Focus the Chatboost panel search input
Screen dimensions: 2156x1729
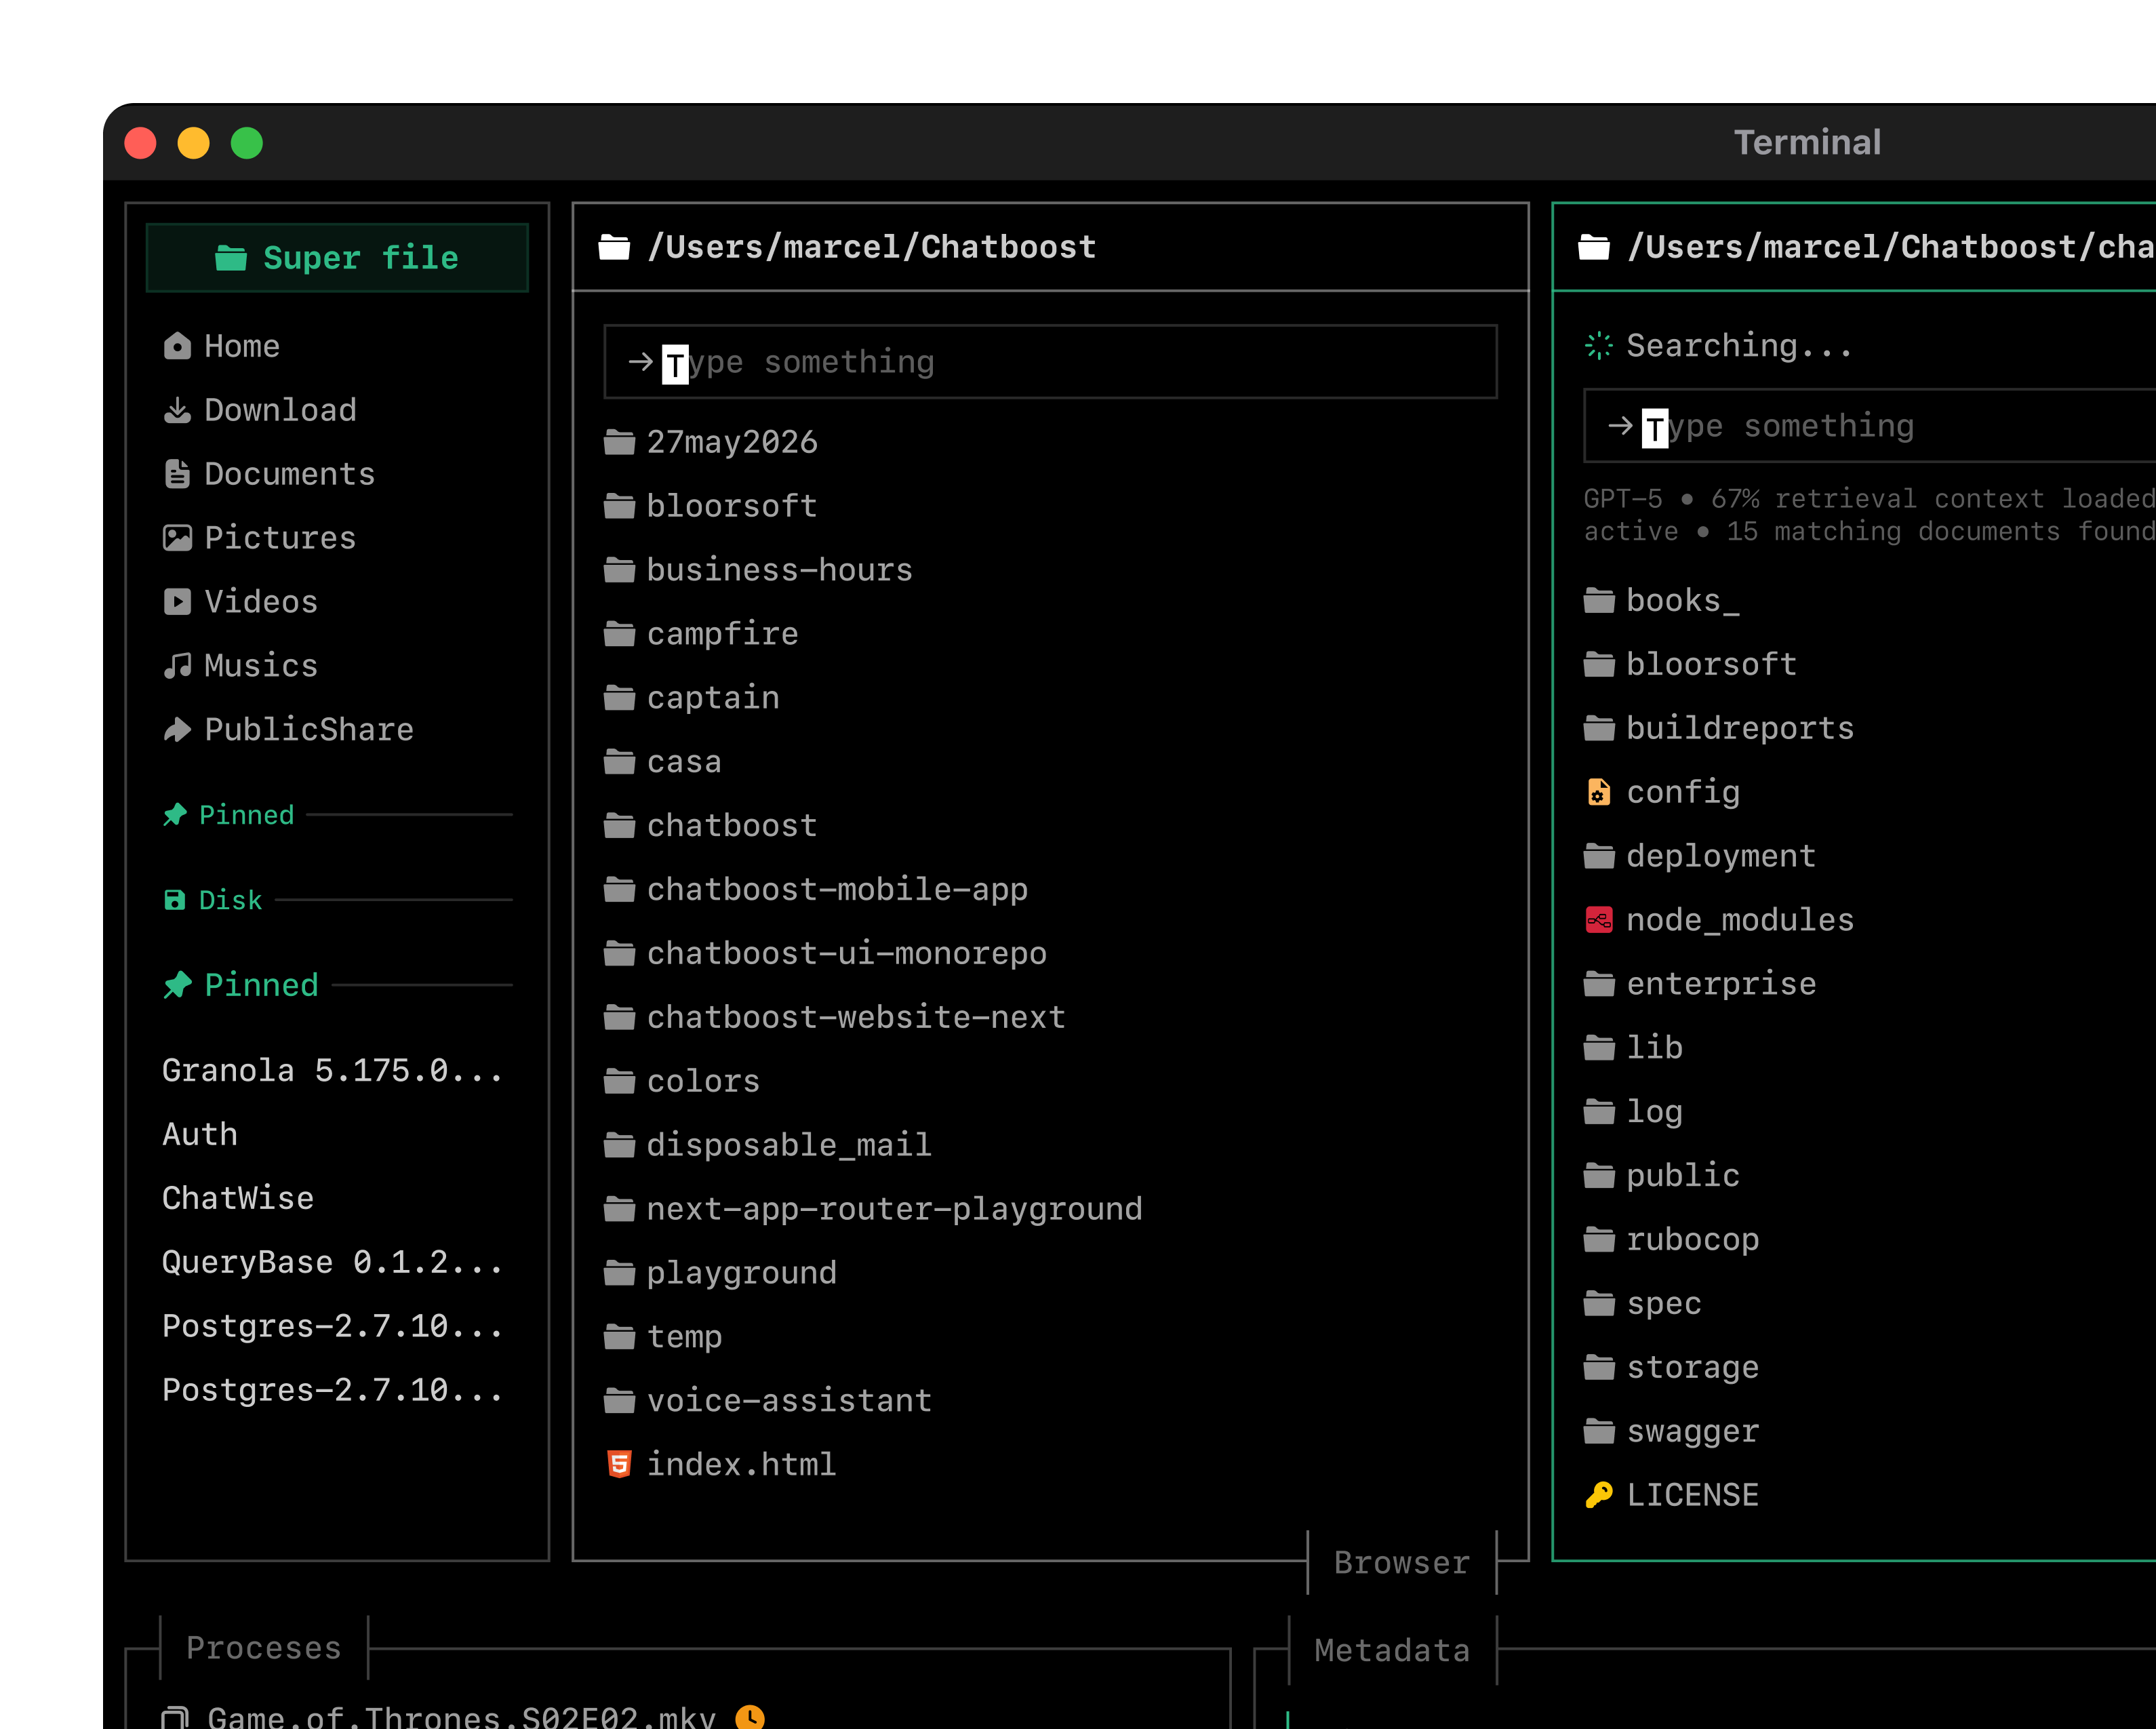[1050, 362]
